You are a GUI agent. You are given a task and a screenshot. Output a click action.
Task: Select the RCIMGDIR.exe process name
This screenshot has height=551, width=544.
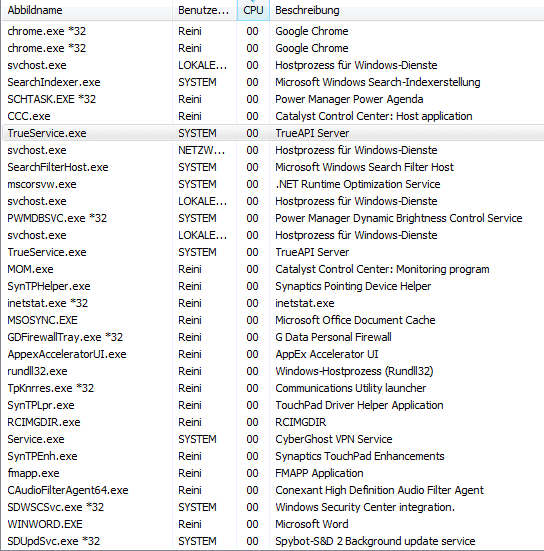tap(44, 422)
